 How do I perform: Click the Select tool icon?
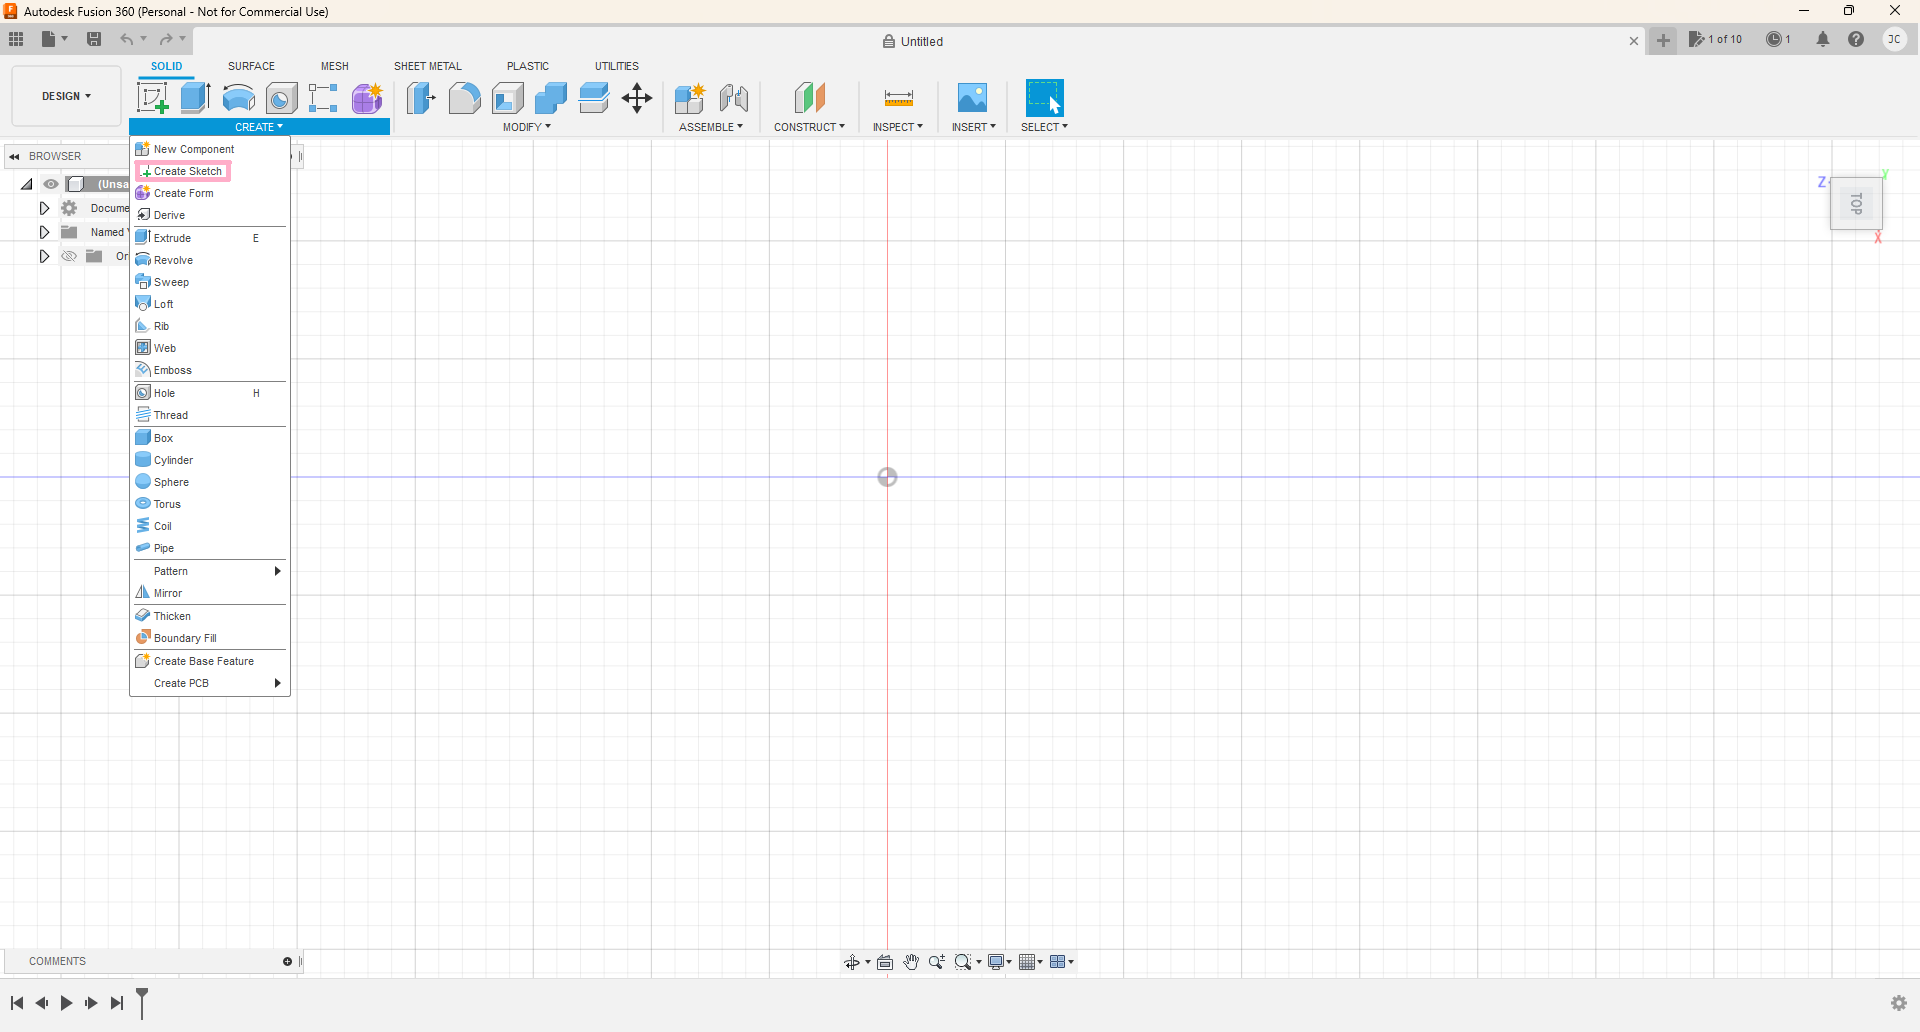click(1045, 98)
